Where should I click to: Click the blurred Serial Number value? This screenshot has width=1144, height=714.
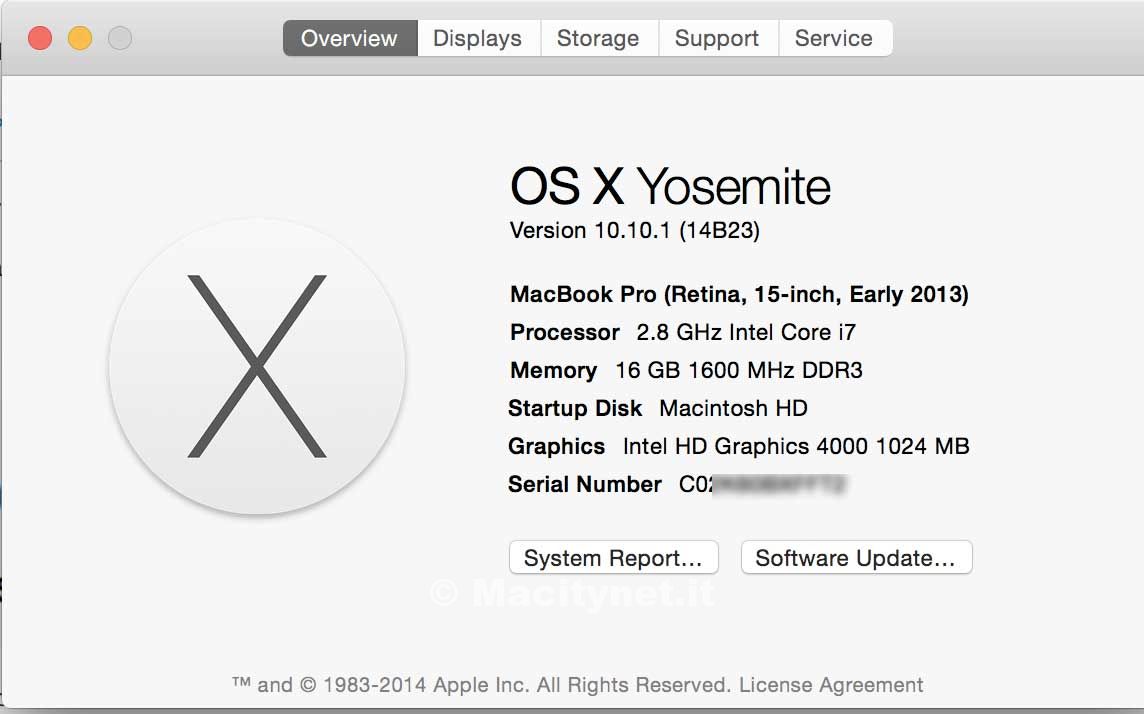click(764, 485)
